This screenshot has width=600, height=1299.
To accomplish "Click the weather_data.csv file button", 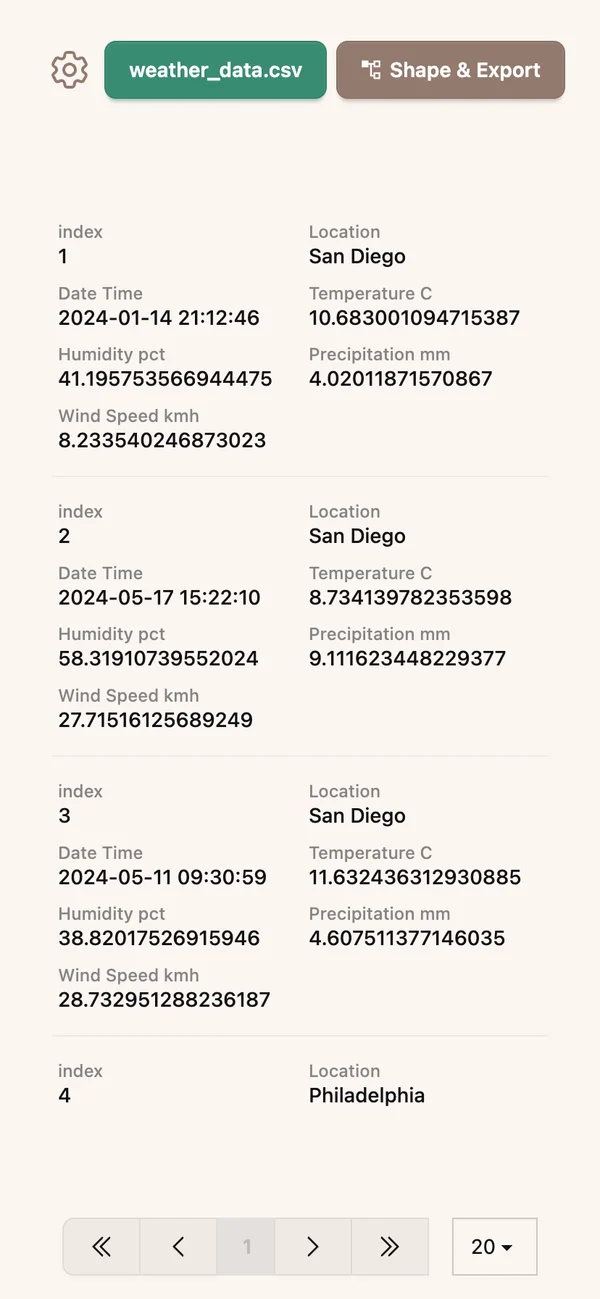I will point(215,69).
